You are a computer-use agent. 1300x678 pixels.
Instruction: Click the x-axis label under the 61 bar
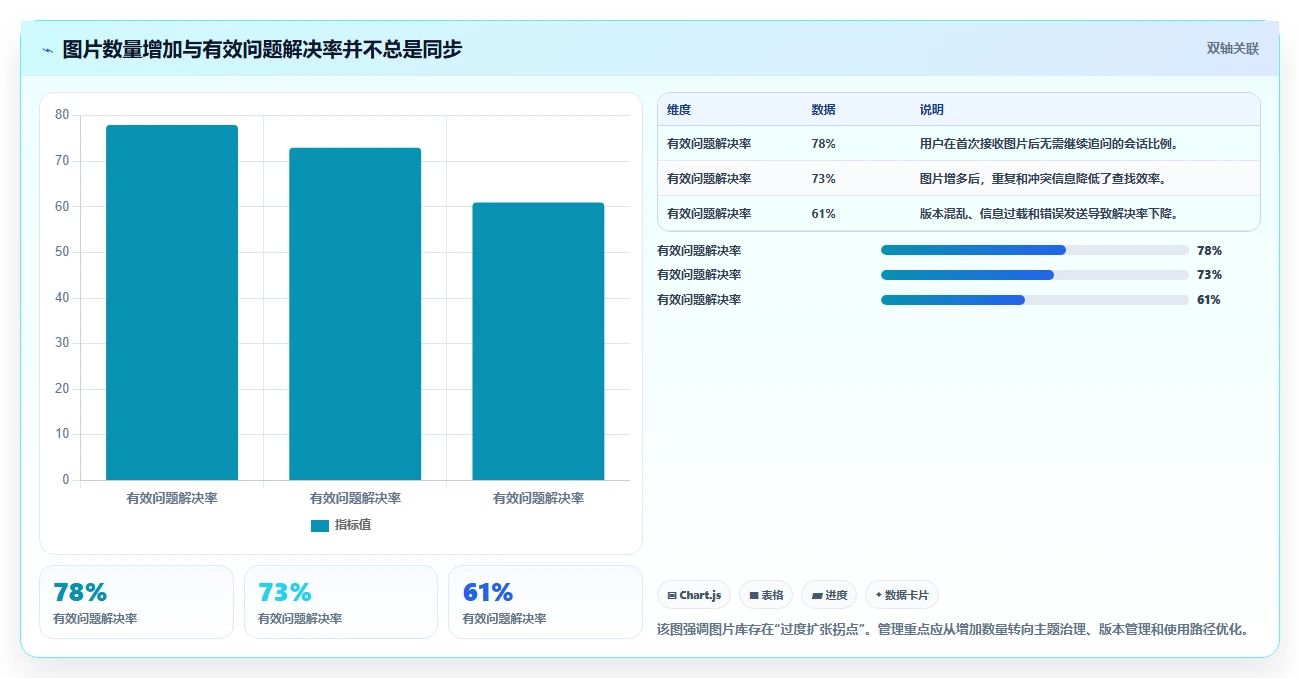(x=538, y=498)
